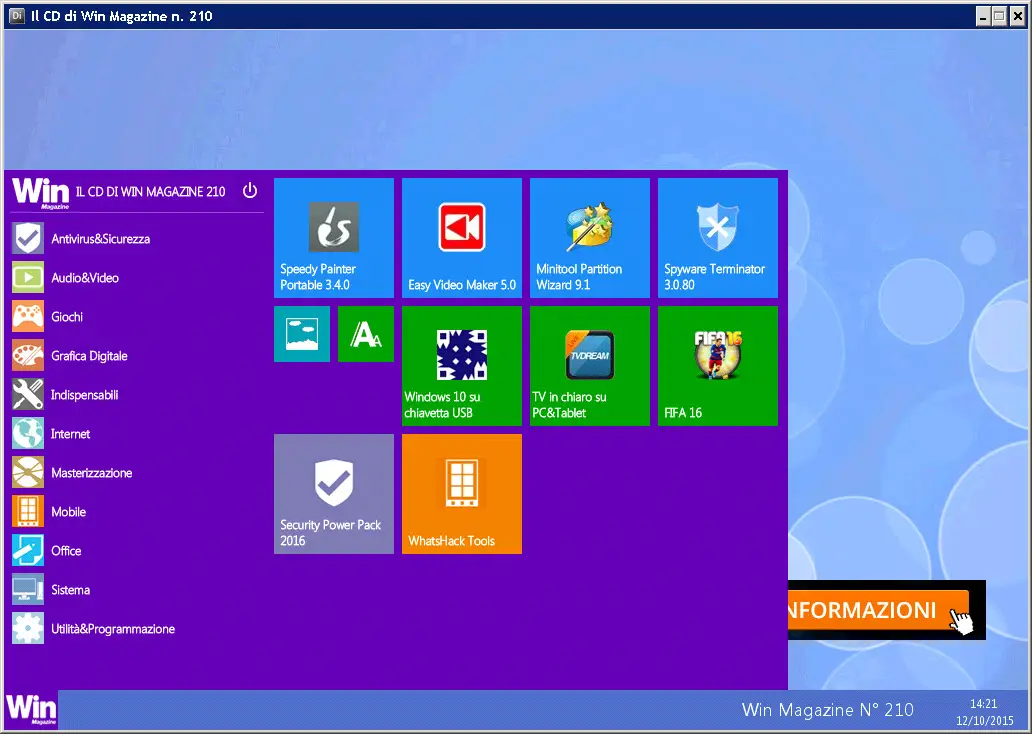Open the Windows 10 su chiavetta USB tile
The image size is (1032, 734).
pyautogui.click(x=462, y=366)
